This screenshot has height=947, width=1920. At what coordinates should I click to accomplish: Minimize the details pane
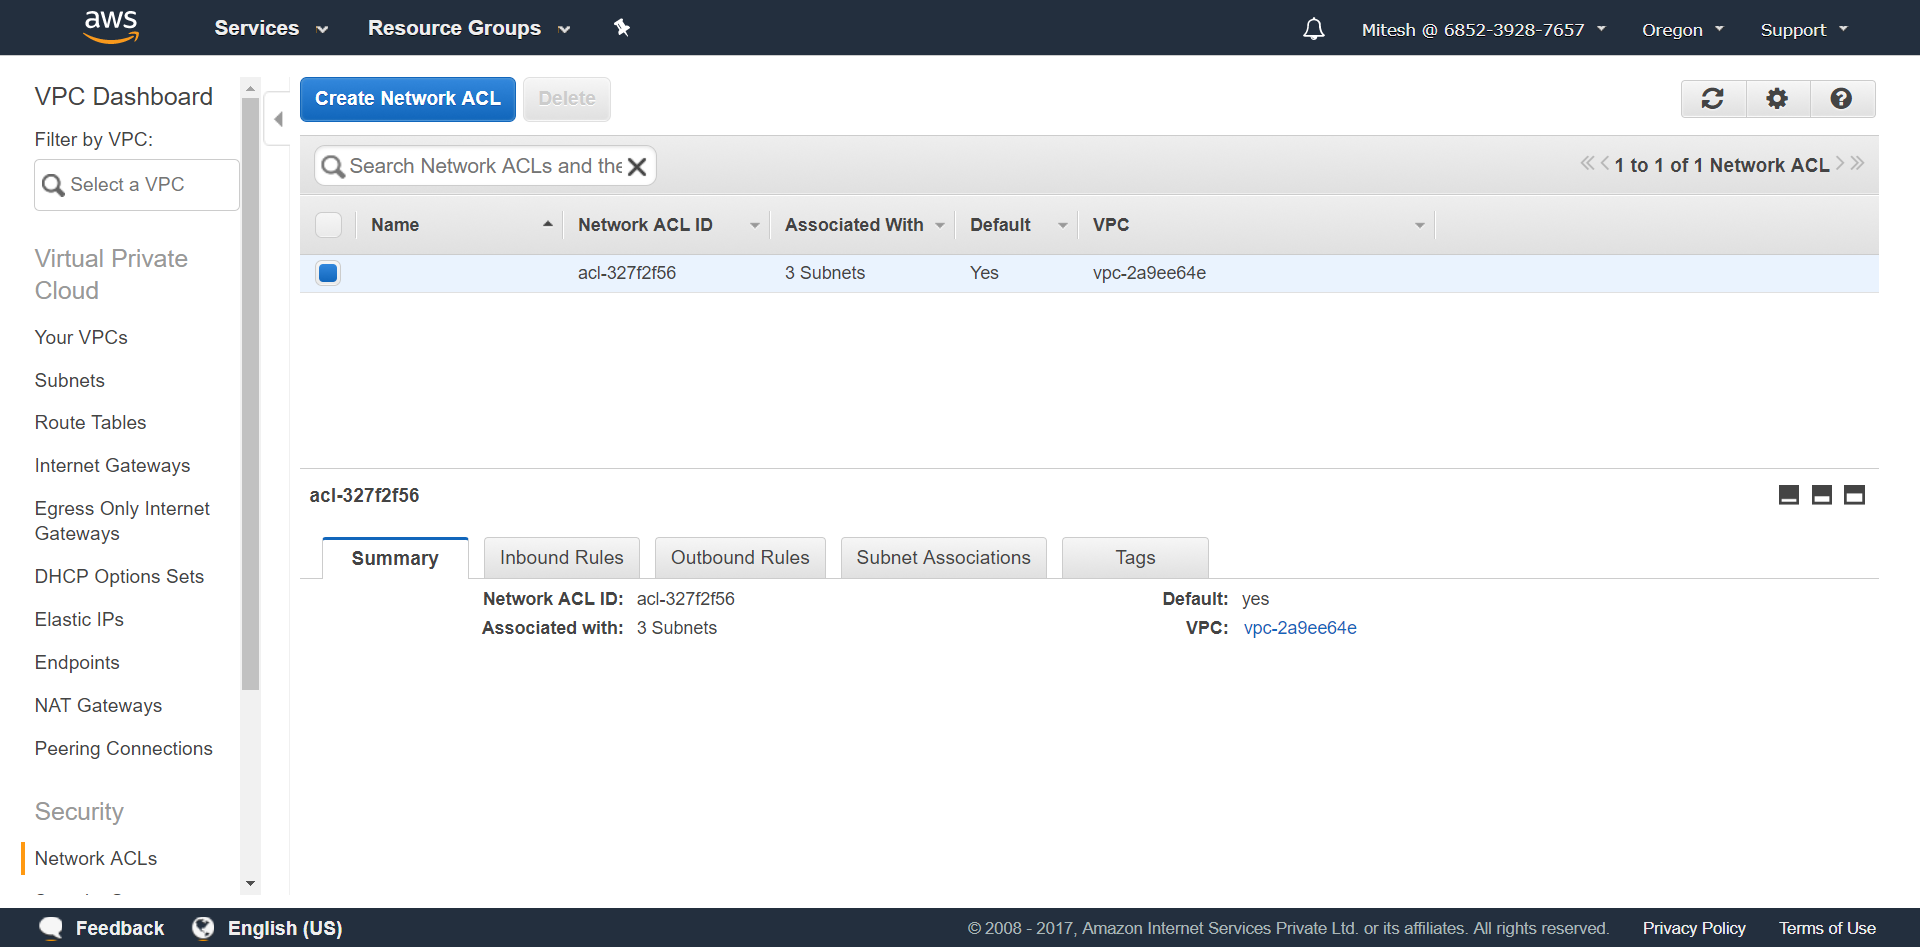pyautogui.click(x=1789, y=495)
